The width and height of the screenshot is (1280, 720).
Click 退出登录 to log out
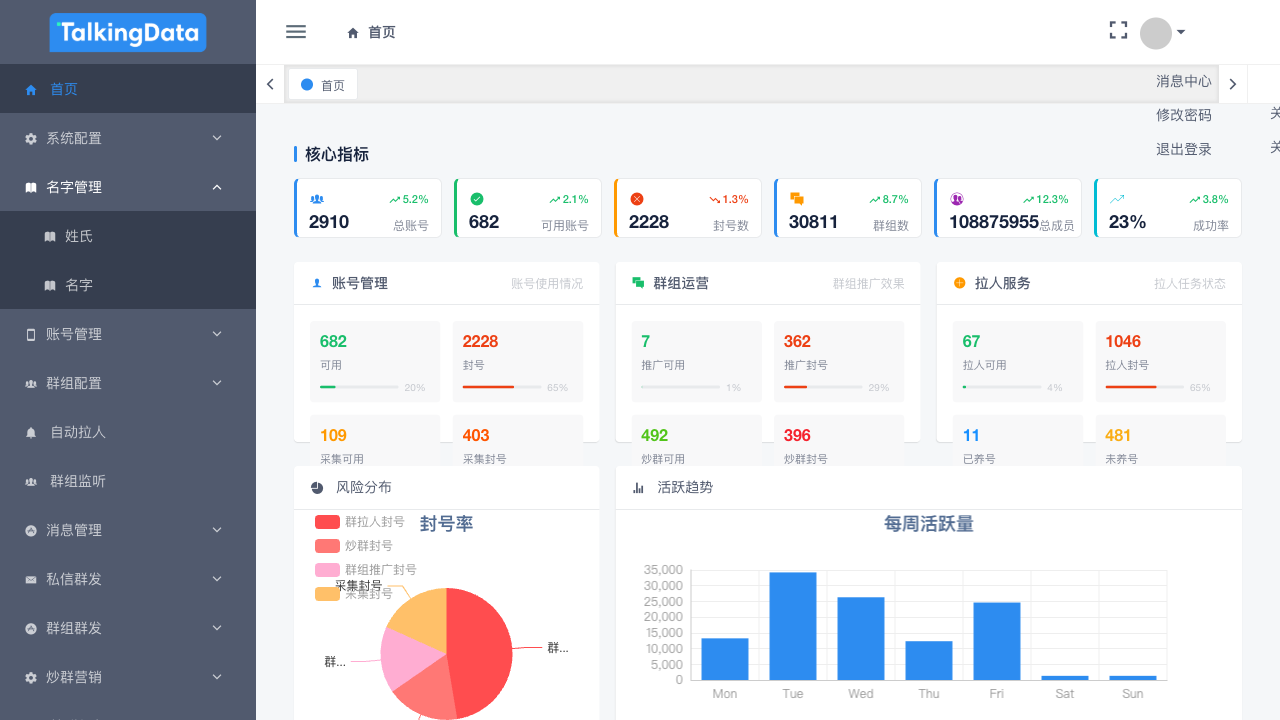click(x=1183, y=149)
